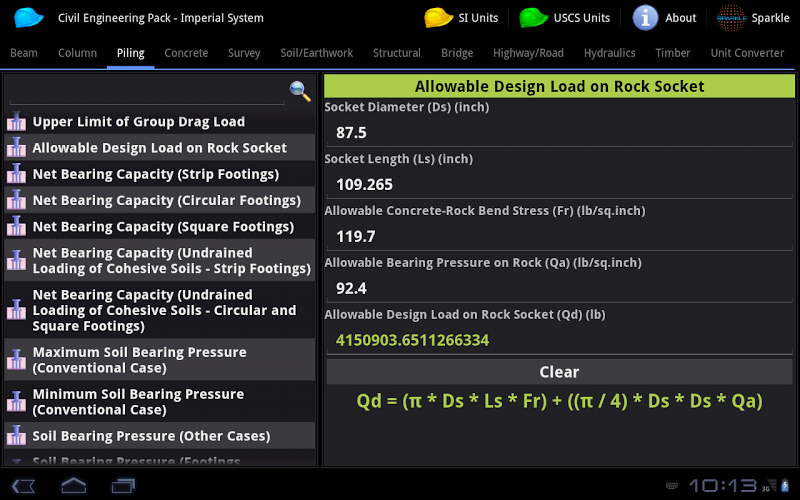Click the icon beside Net Bearing Capacity (Circular Footings)

[16, 200]
